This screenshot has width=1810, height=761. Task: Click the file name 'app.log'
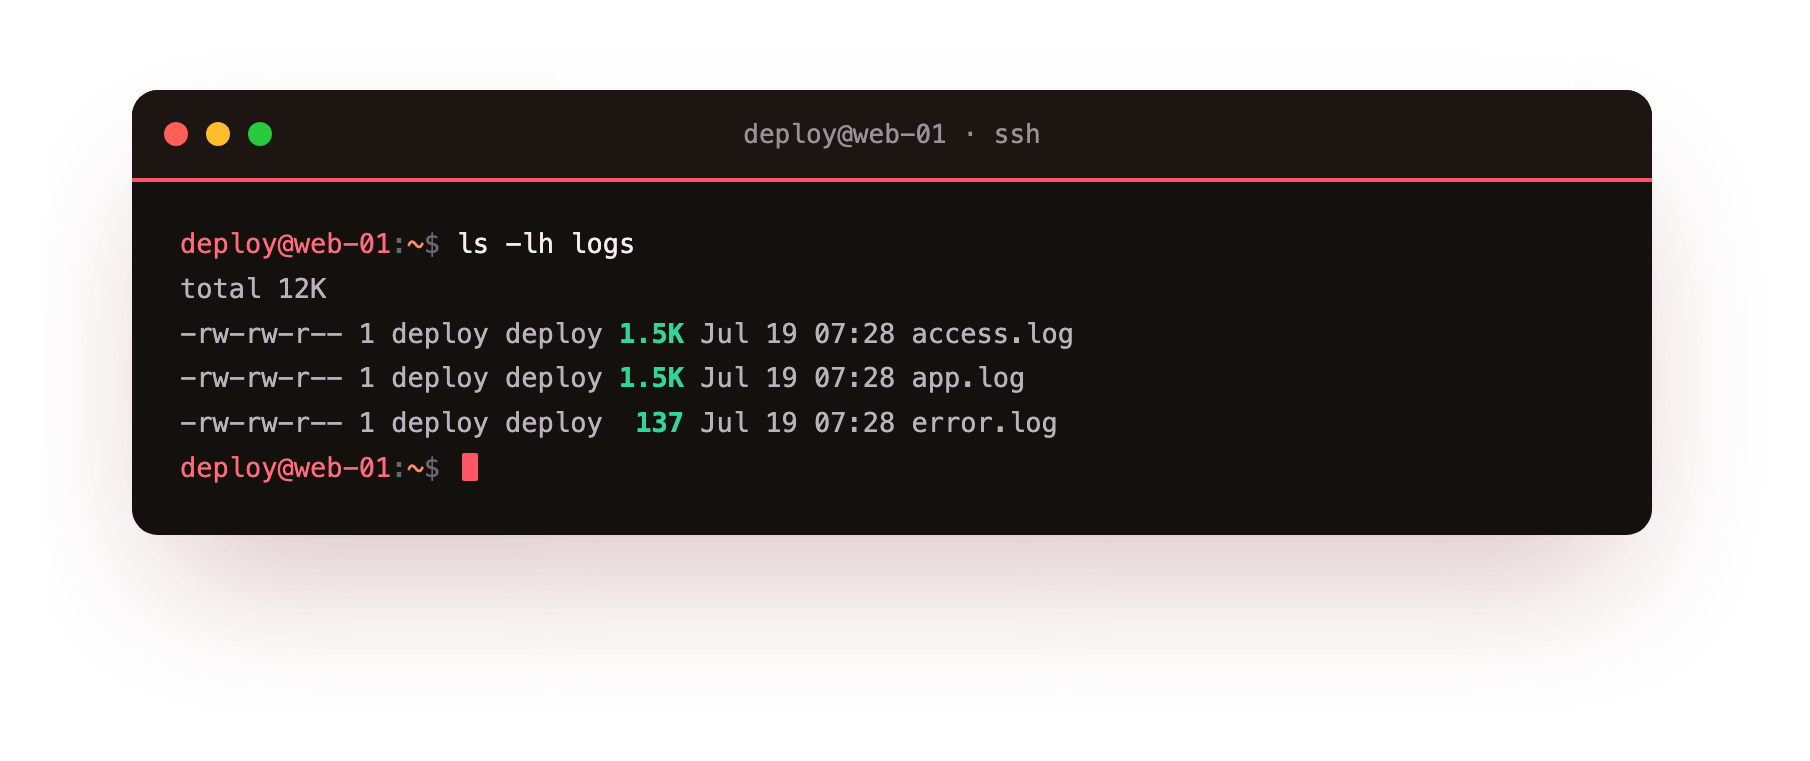(x=968, y=378)
